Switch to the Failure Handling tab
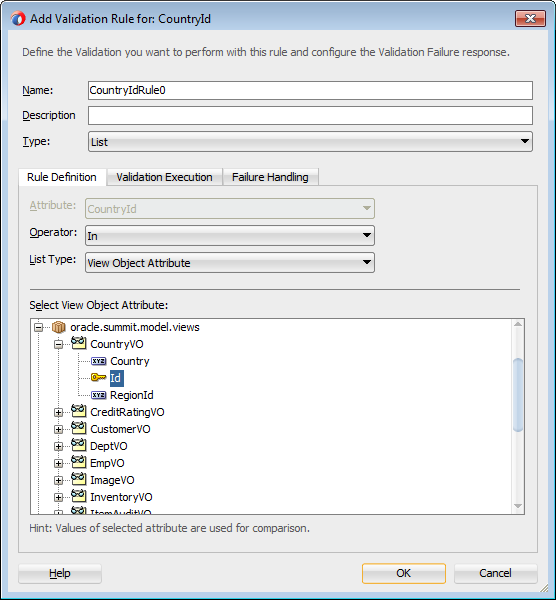 pos(270,177)
